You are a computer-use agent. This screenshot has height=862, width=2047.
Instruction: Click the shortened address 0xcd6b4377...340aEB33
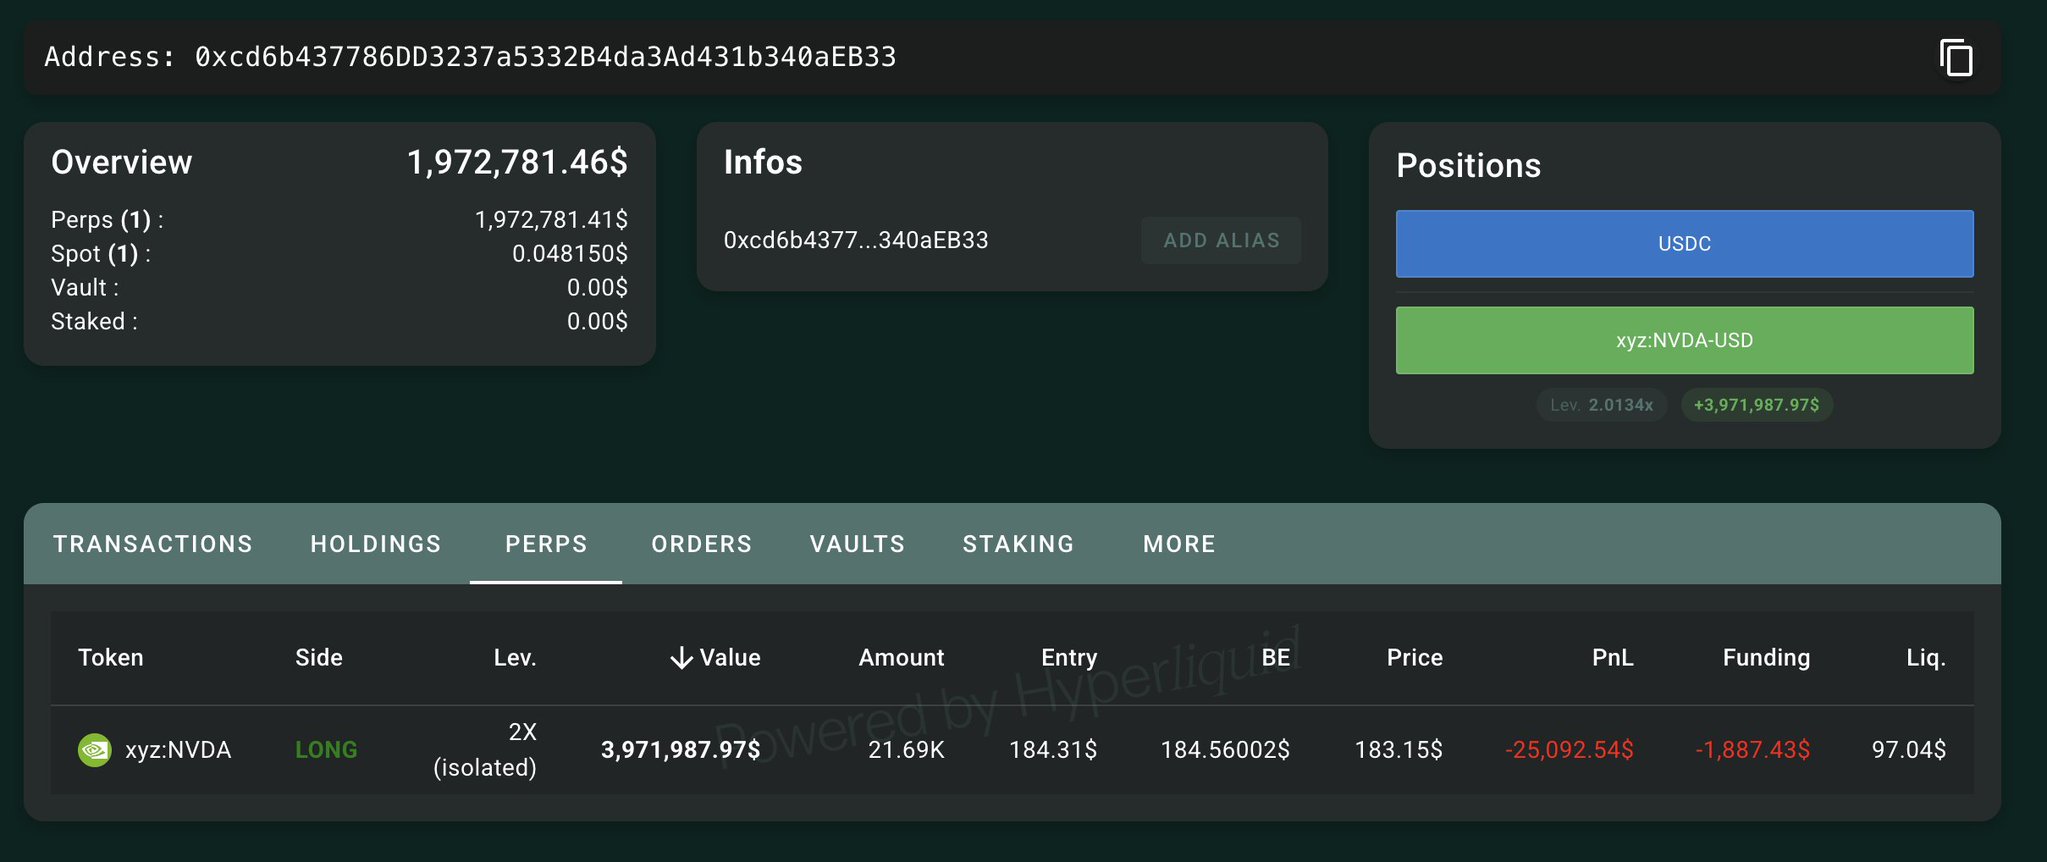855,240
